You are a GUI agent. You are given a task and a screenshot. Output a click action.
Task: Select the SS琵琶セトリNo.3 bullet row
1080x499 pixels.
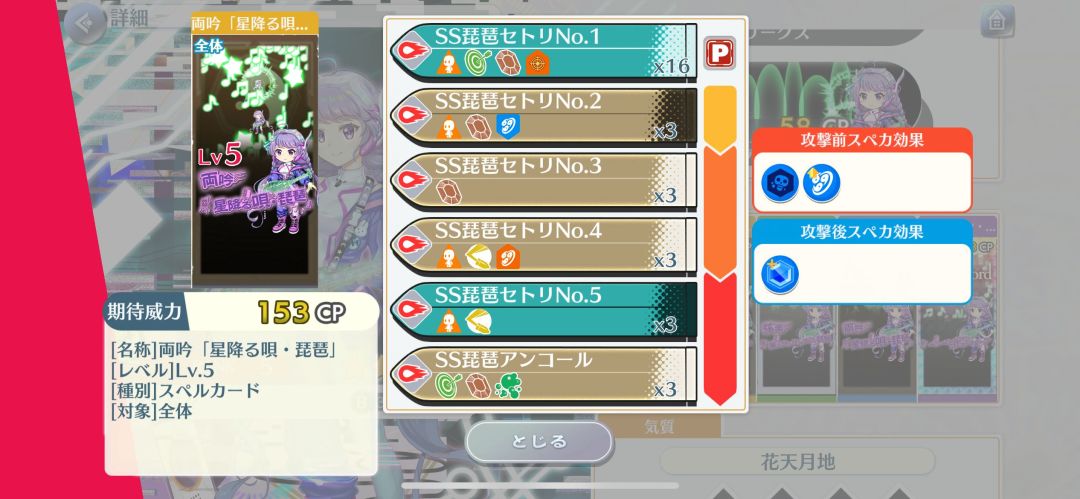[543, 181]
